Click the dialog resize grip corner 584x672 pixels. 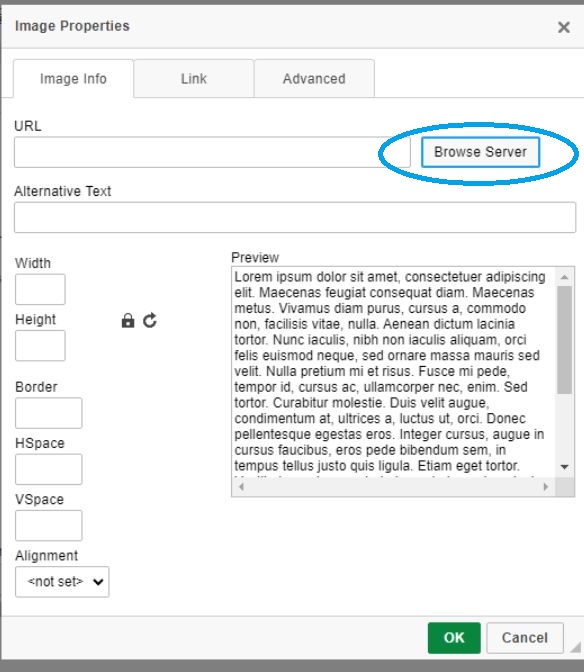tap(575, 647)
